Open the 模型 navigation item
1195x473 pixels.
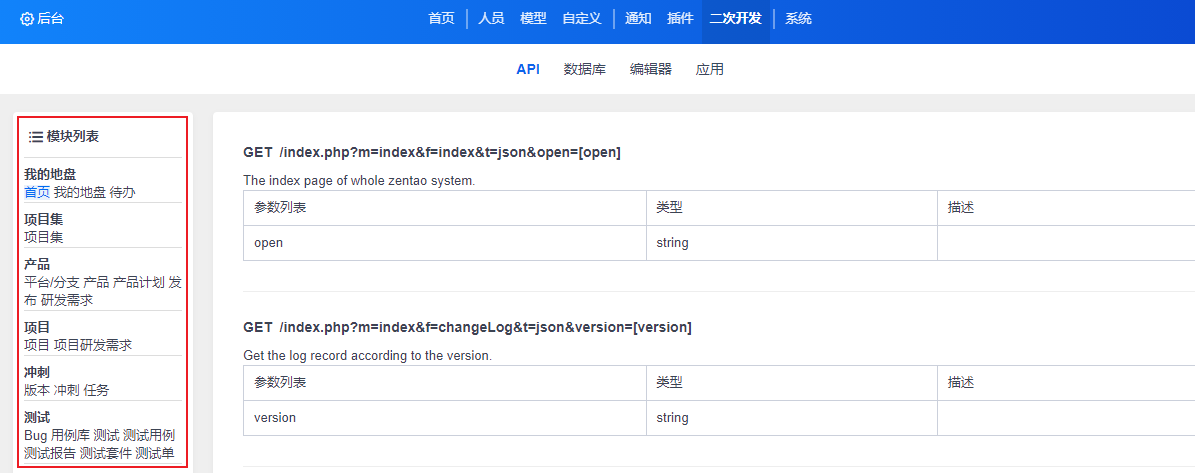pos(533,18)
